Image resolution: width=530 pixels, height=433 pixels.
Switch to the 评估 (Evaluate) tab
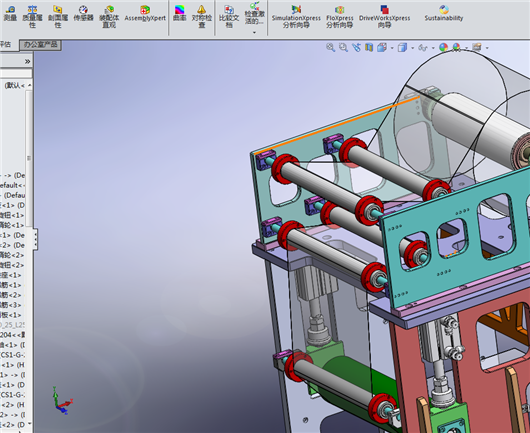point(5,45)
